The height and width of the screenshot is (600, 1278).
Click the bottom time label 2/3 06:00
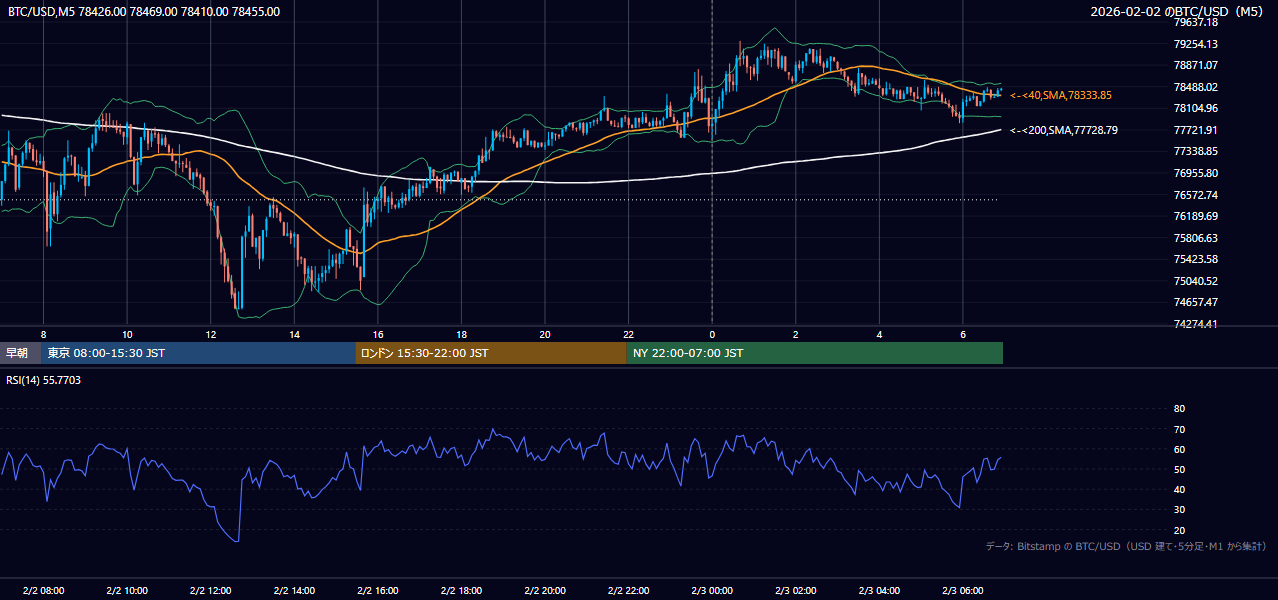[x=962, y=590]
